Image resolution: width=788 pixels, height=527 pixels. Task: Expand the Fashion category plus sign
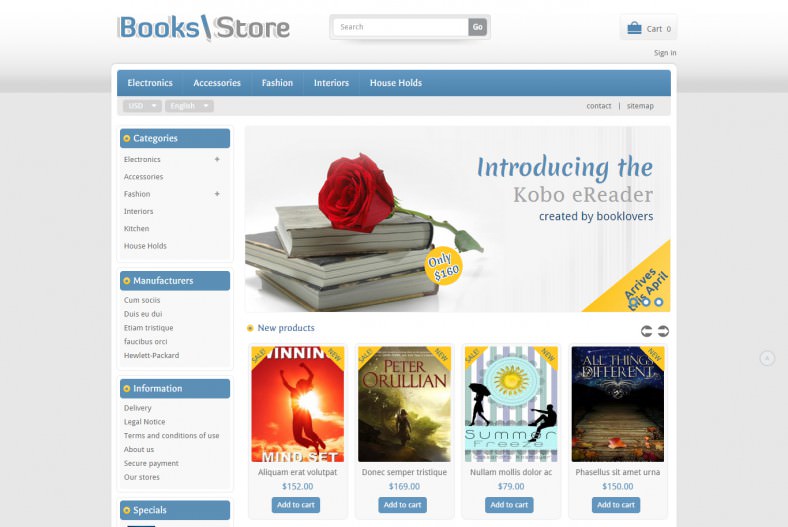217,194
